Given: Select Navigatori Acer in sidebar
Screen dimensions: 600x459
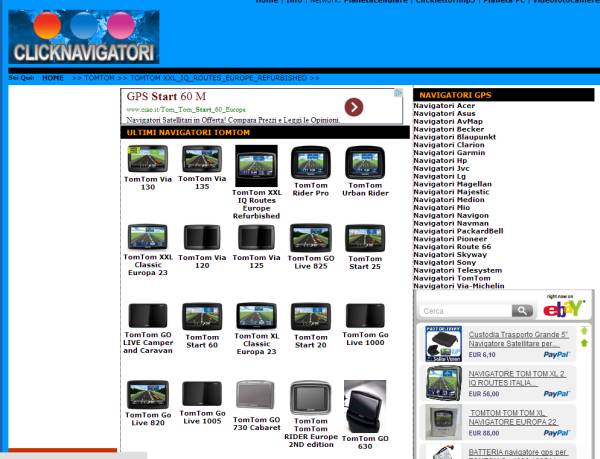Looking at the screenshot, I should [x=444, y=106].
